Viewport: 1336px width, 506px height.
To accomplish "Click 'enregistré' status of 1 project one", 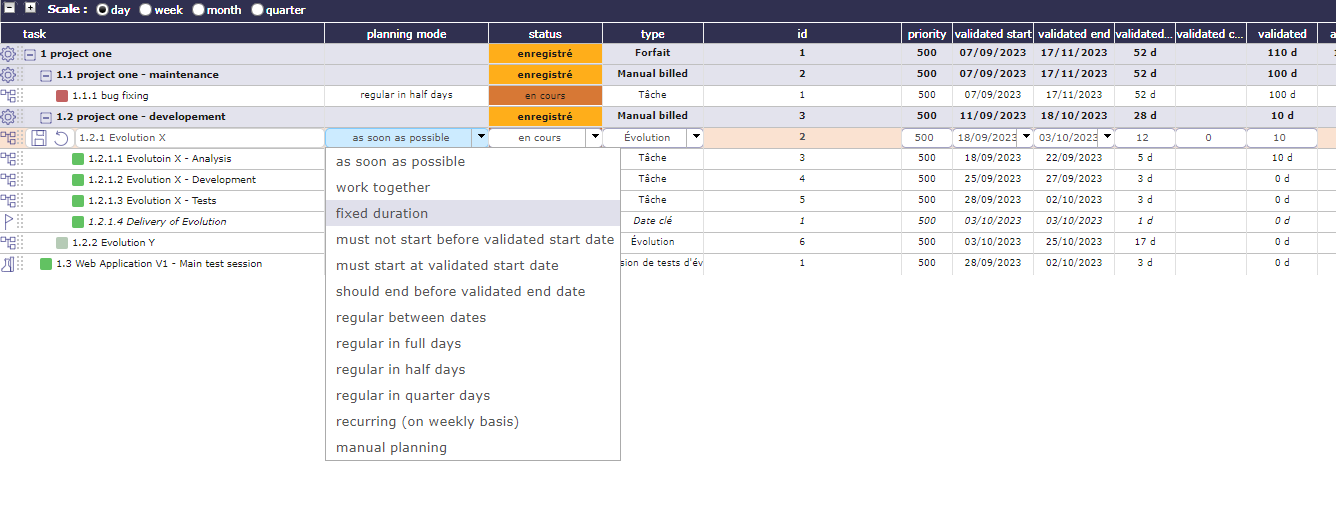I will tap(546, 54).
